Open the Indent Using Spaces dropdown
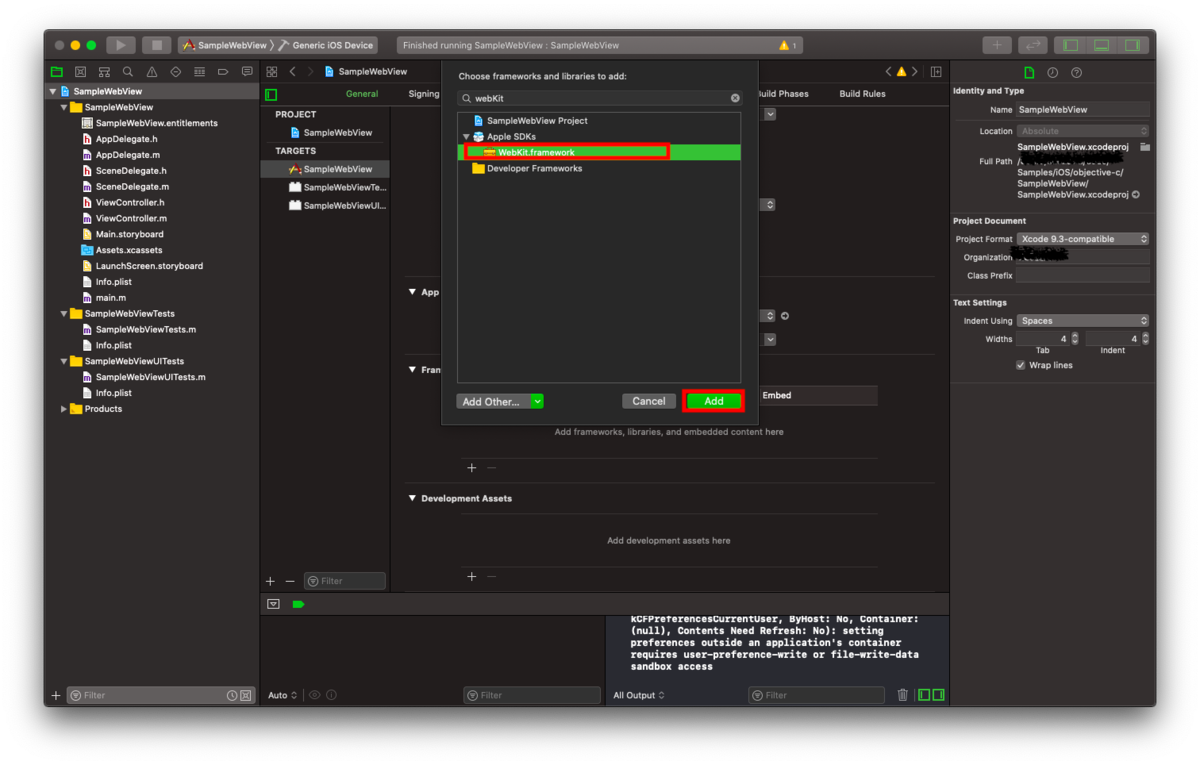 (x=1083, y=321)
